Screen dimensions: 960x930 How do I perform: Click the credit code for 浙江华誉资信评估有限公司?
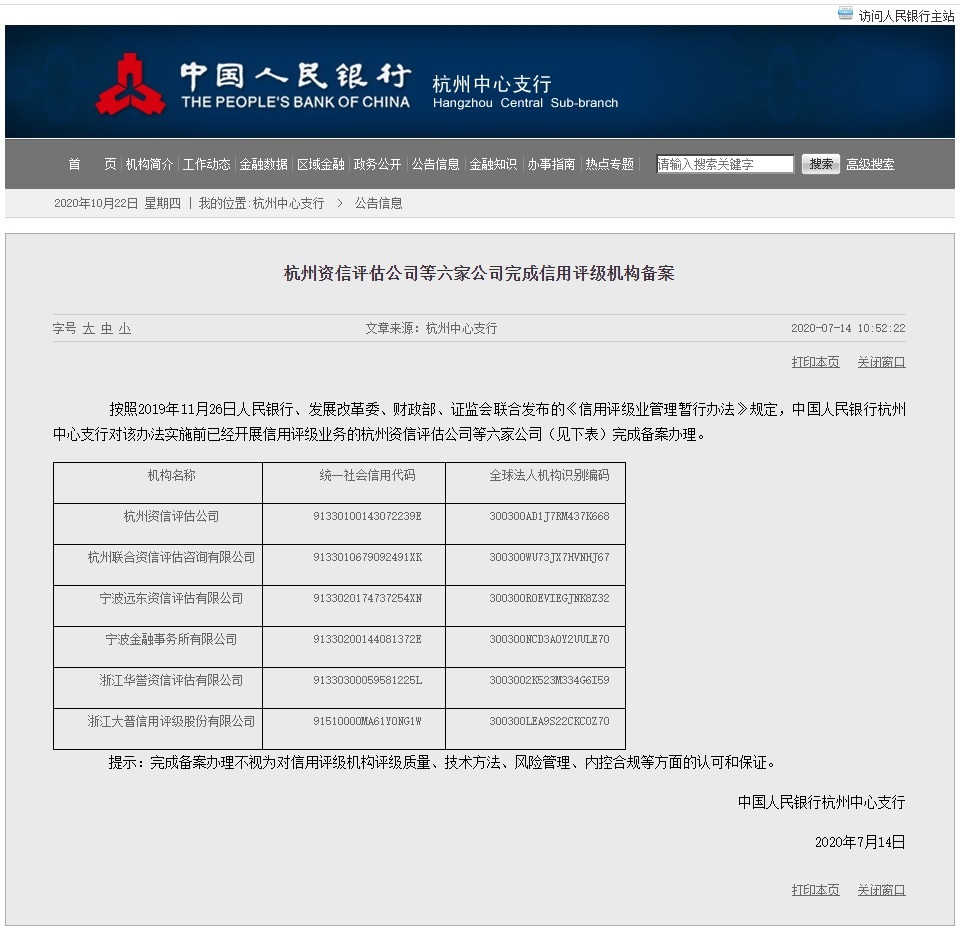point(367,680)
